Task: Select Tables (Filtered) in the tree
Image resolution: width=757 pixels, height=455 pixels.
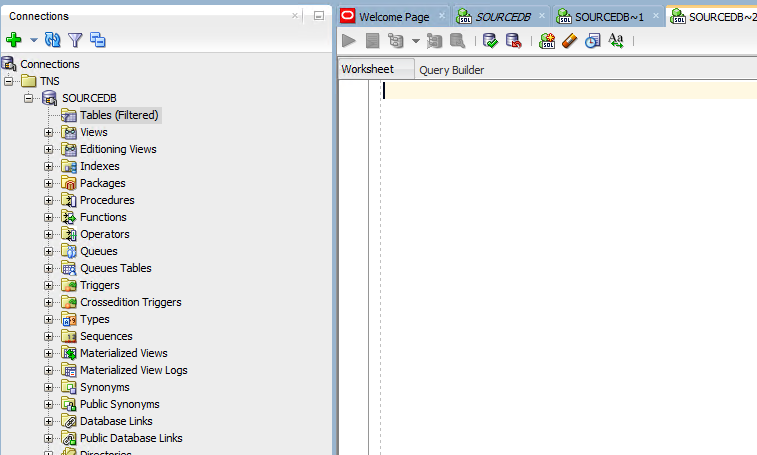Action: 119,115
